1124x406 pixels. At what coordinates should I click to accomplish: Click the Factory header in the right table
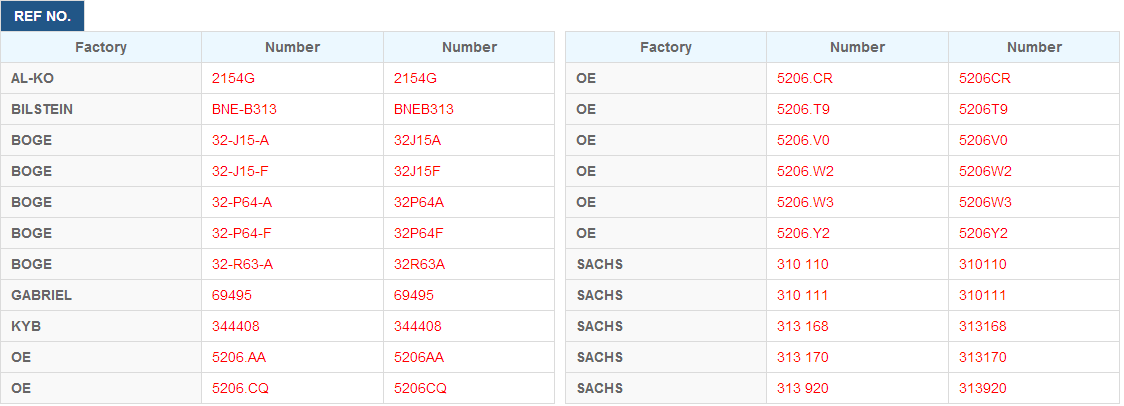(666, 47)
